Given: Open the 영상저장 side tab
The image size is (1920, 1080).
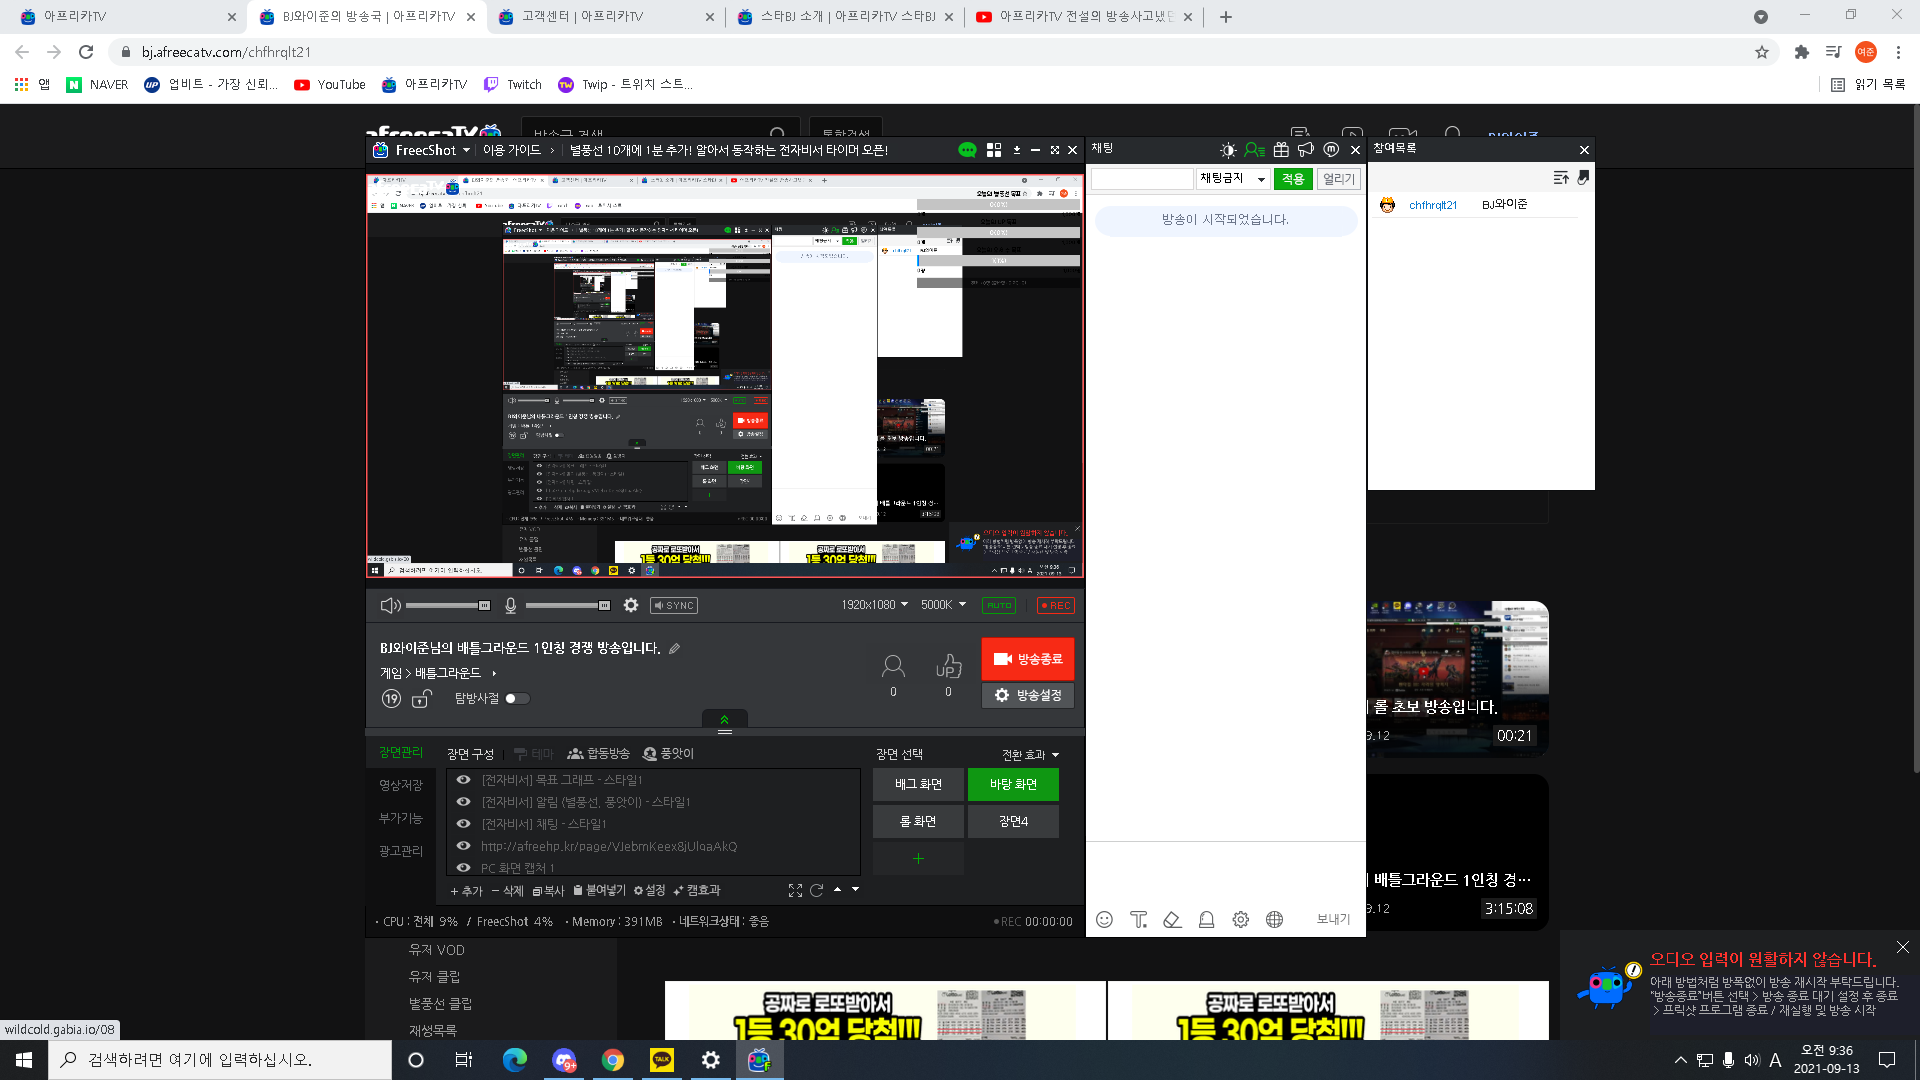Looking at the screenshot, I should click(x=400, y=785).
